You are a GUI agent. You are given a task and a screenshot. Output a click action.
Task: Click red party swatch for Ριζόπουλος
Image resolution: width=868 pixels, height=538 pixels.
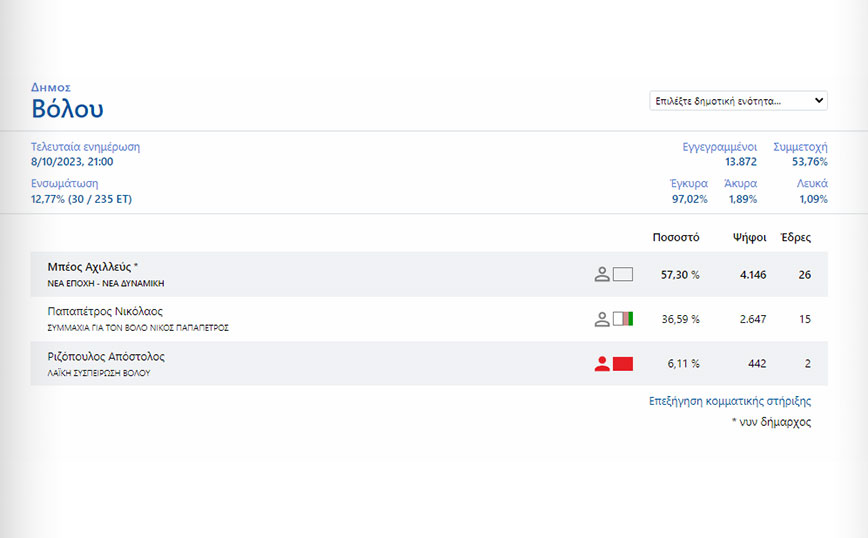pyautogui.click(x=623, y=364)
